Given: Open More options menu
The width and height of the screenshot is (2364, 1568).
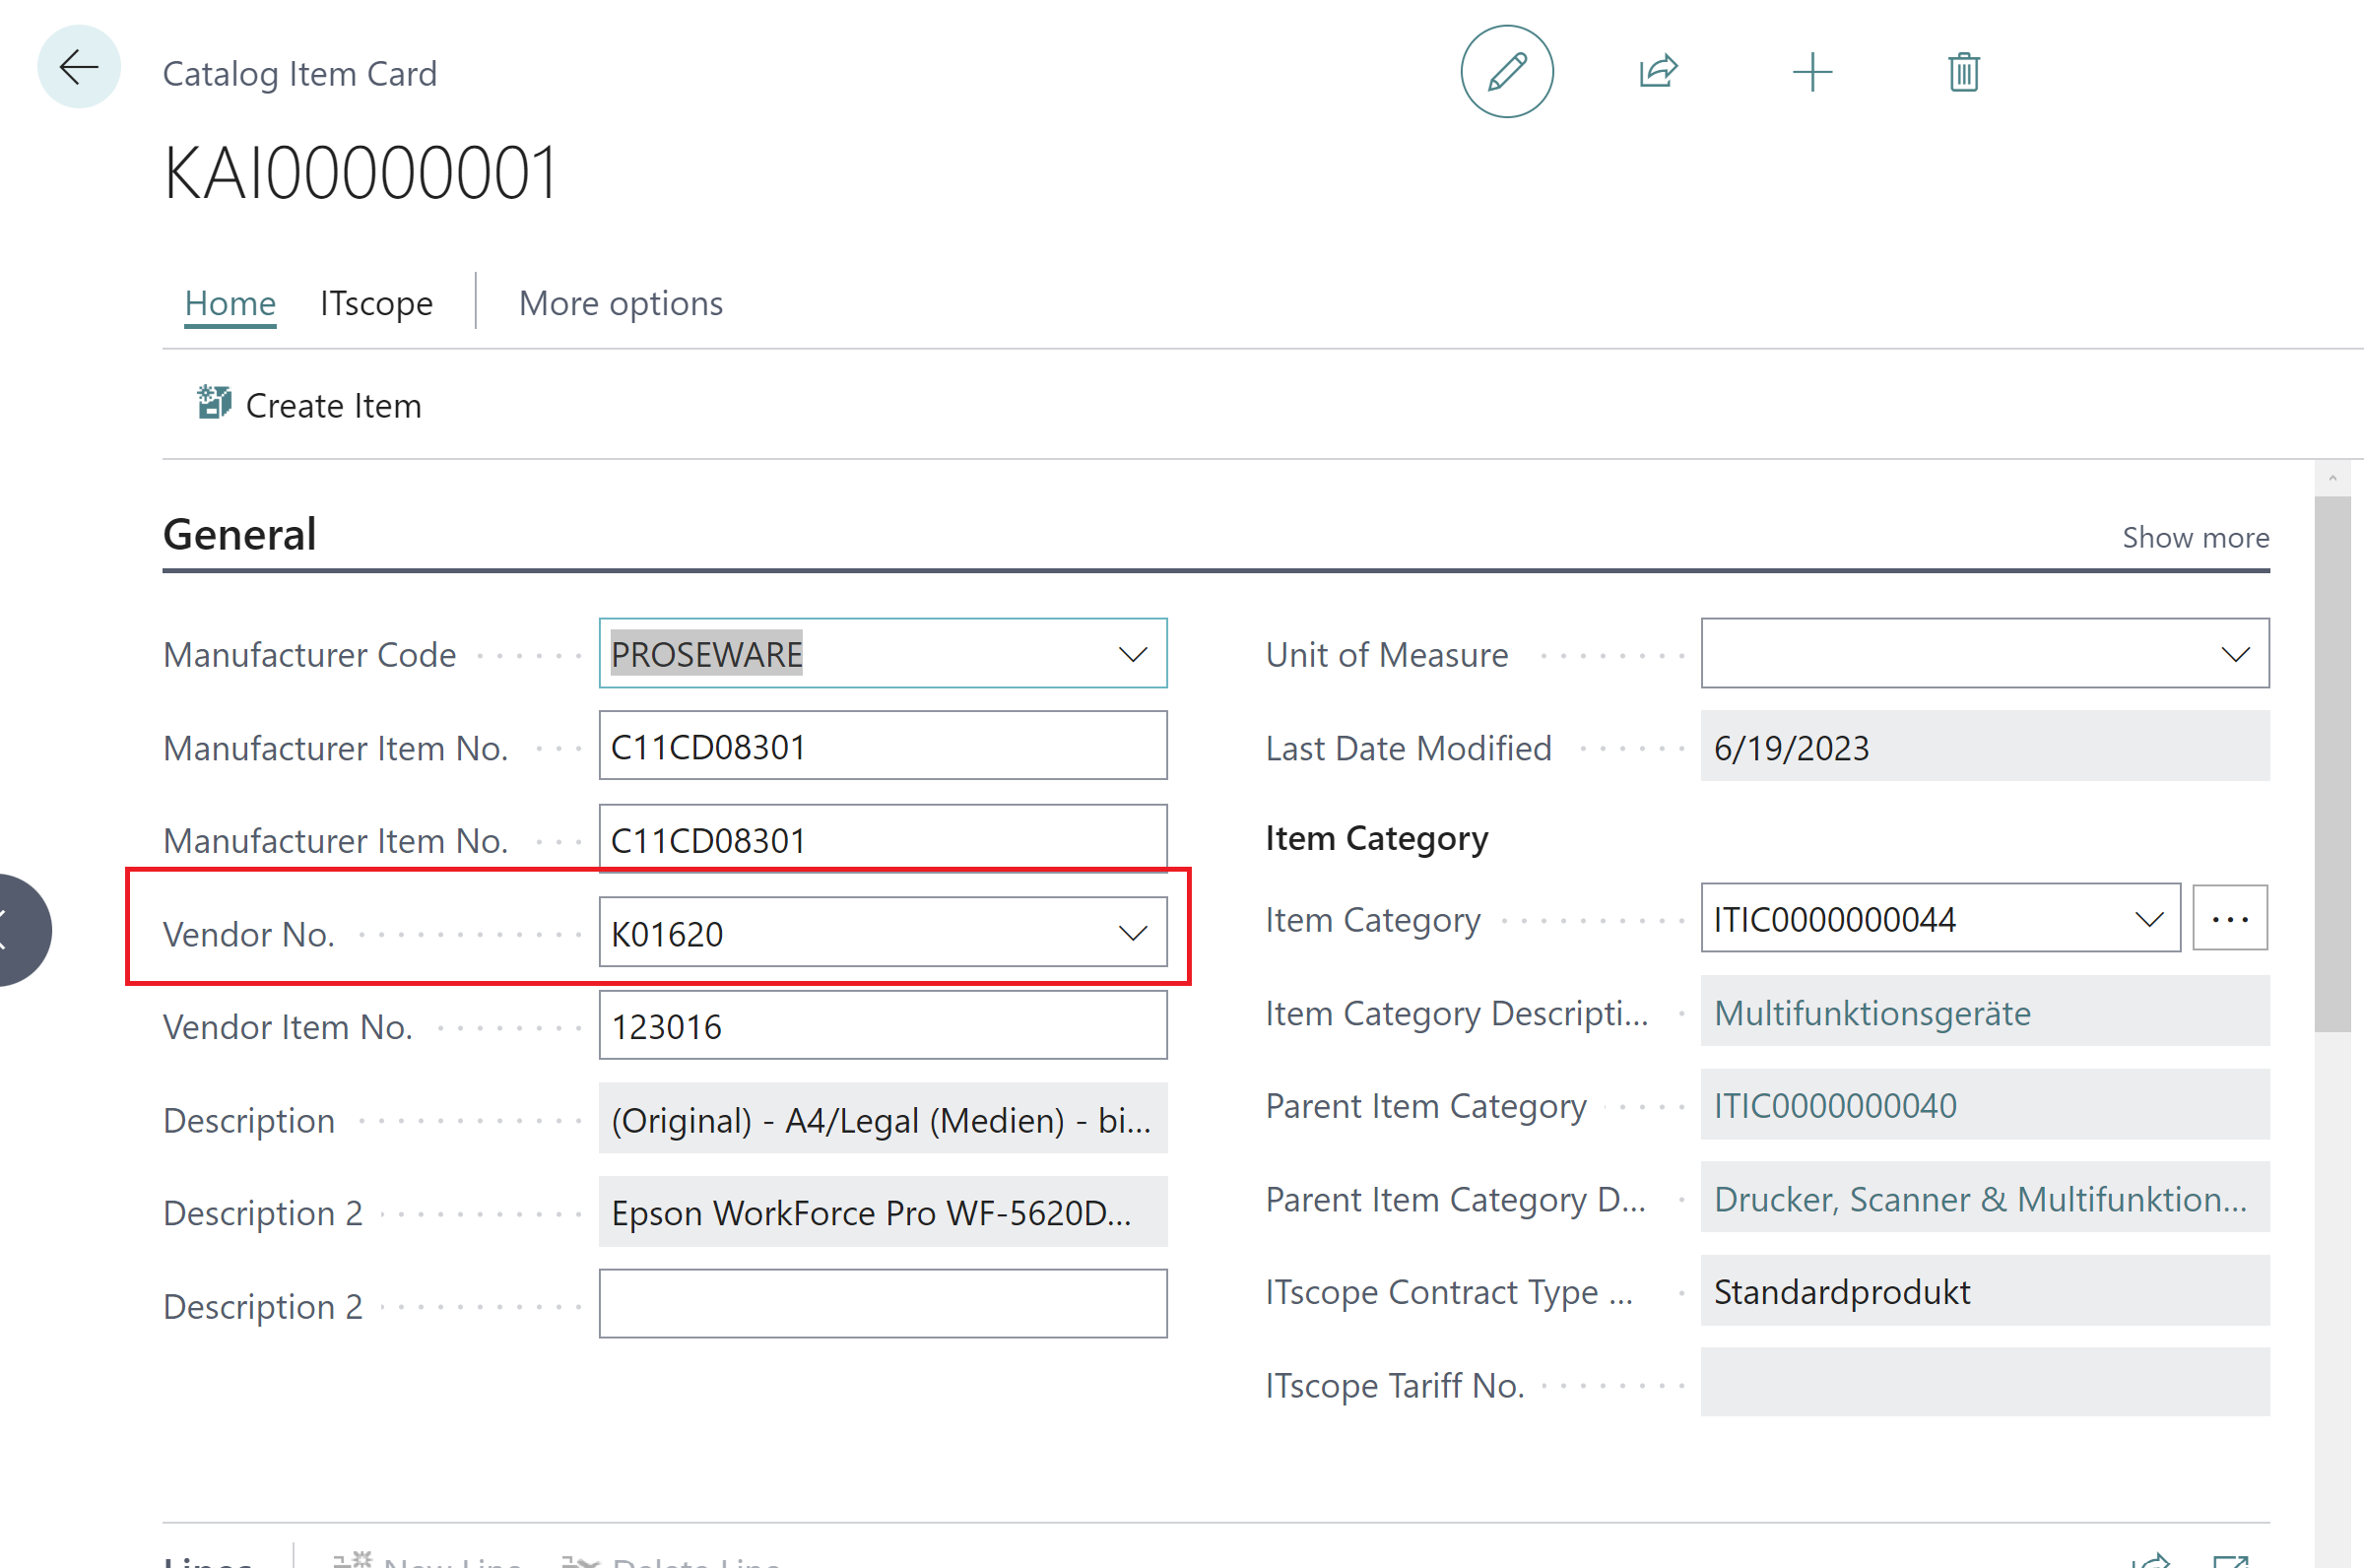Looking at the screenshot, I should click(x=620, y=303).
